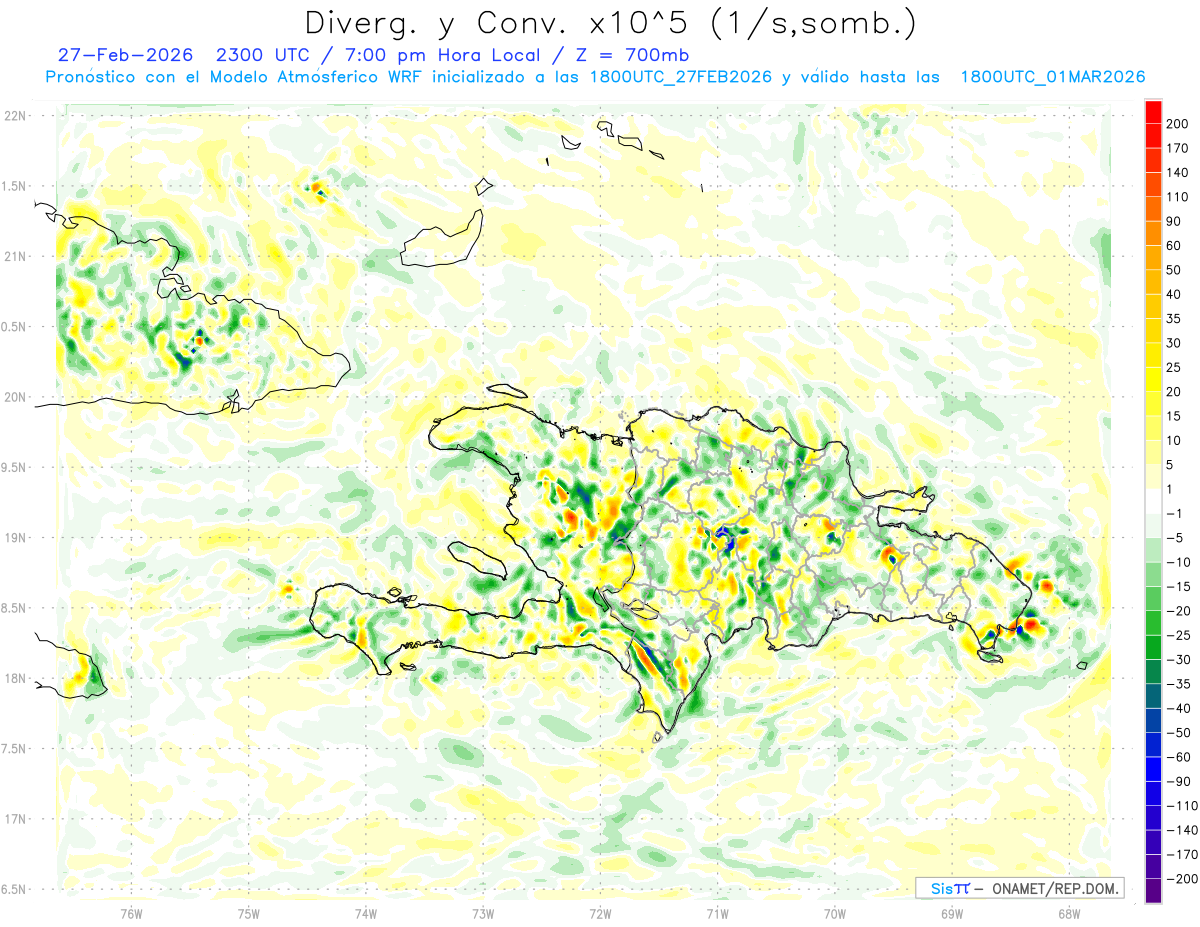This screenshot has width=1200, height=927.
Task: Click the valid-until time '1800UTC_01MAR2026'
Action: (x=1052, y=77)
